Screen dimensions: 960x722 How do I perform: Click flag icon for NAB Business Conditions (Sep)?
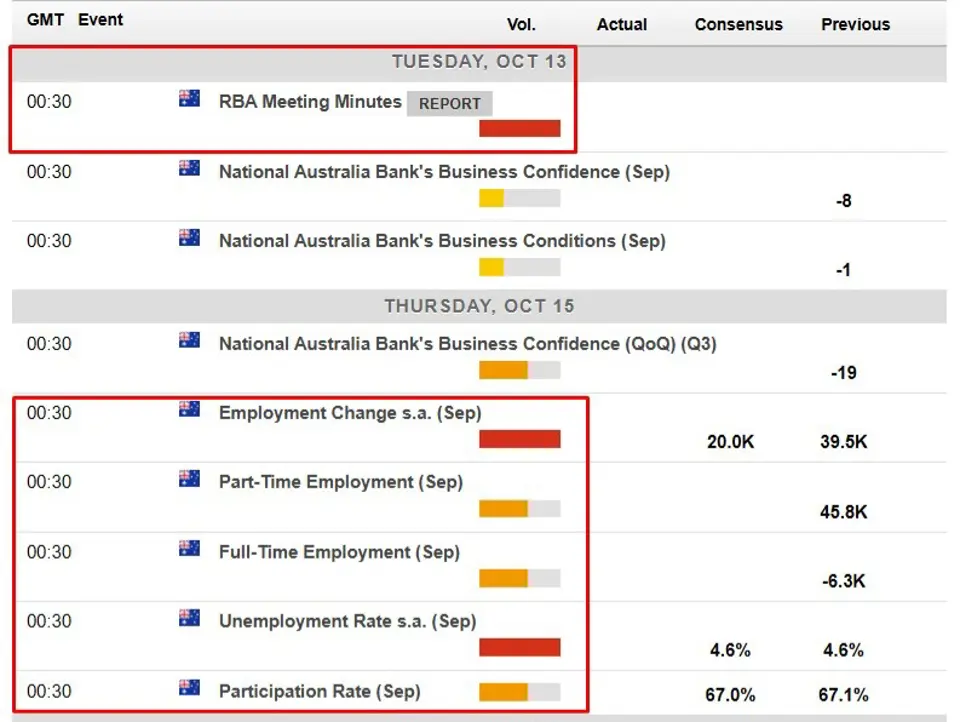pos(189,237)
